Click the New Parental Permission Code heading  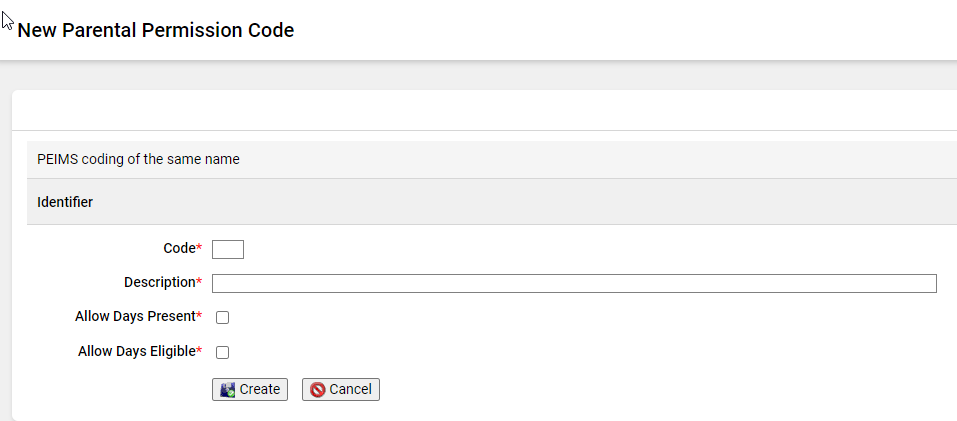coord(156,30)
